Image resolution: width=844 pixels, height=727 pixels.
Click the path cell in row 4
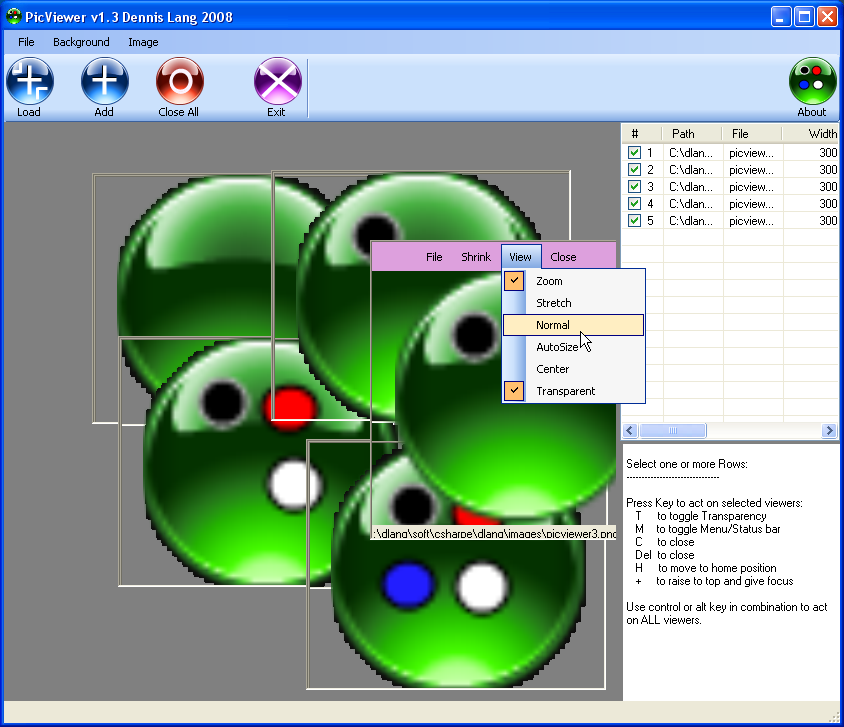click(691, 204)
